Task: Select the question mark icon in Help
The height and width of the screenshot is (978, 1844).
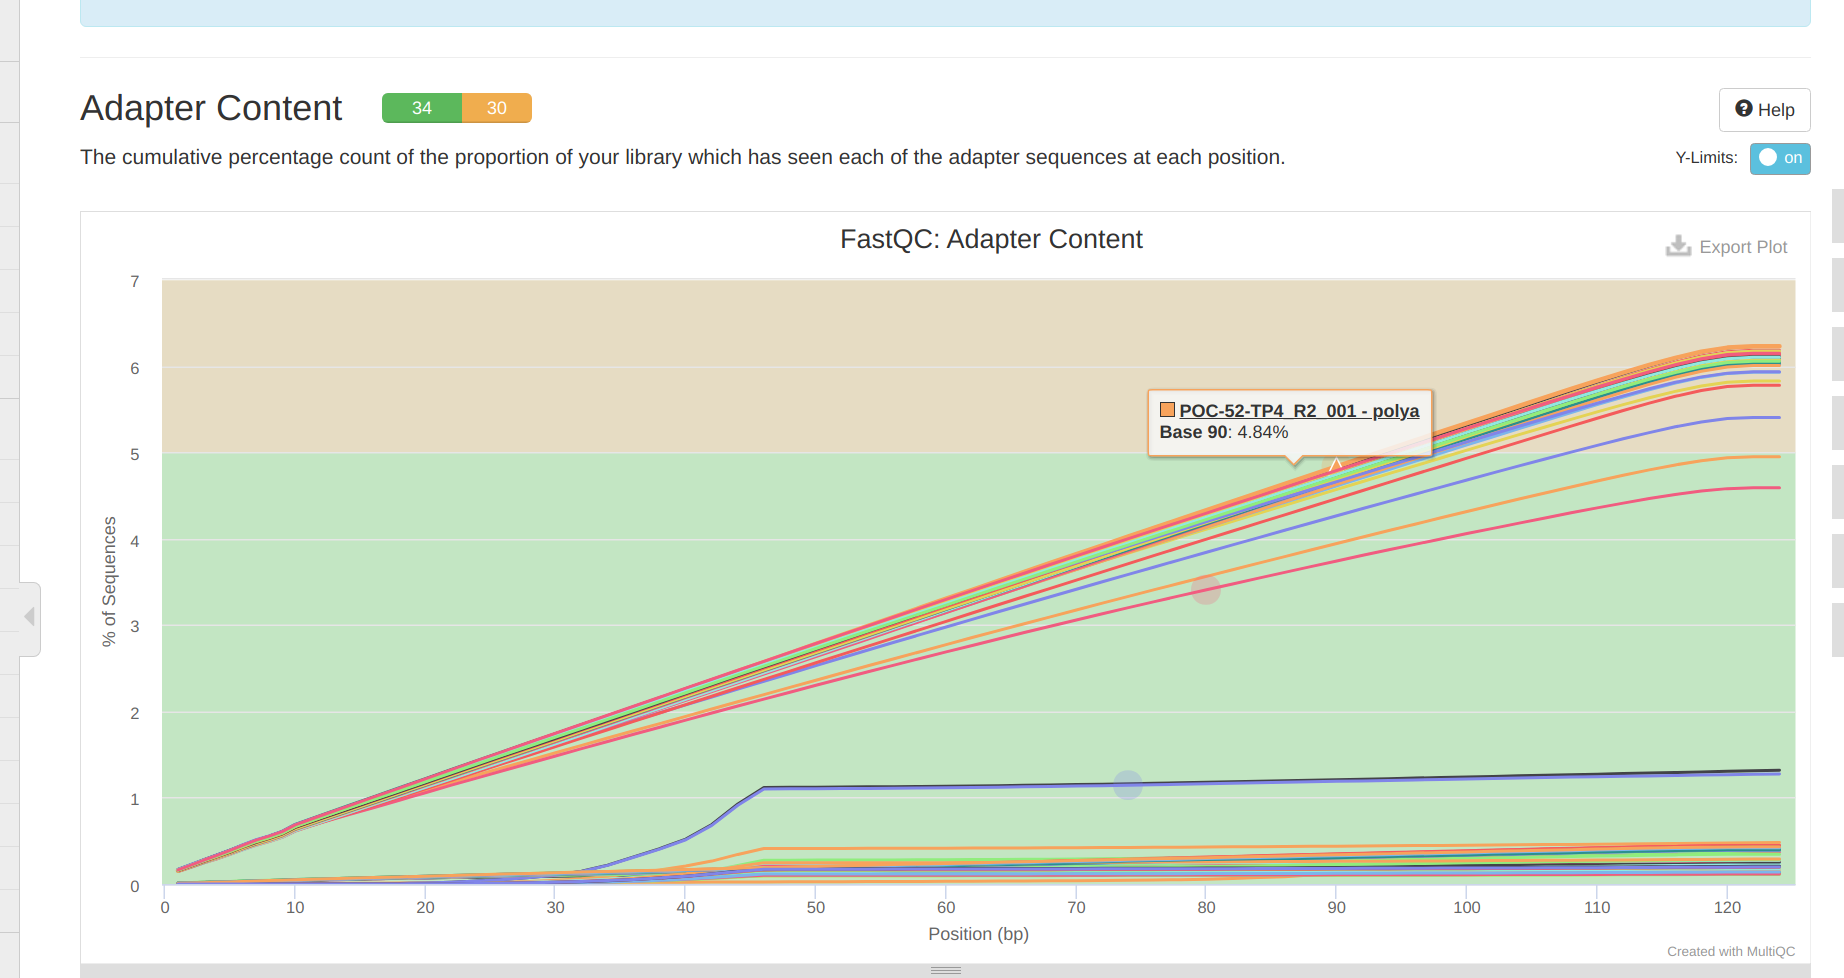Action: (x=1744, y=108)
